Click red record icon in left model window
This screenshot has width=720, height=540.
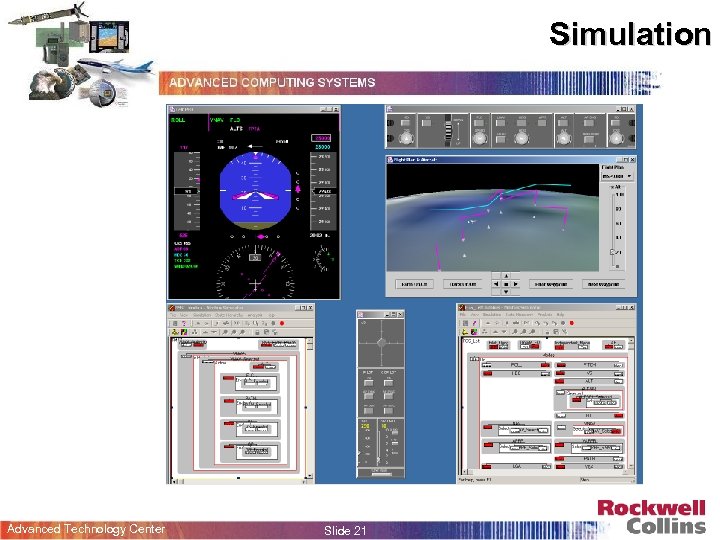tap(282, 323)
